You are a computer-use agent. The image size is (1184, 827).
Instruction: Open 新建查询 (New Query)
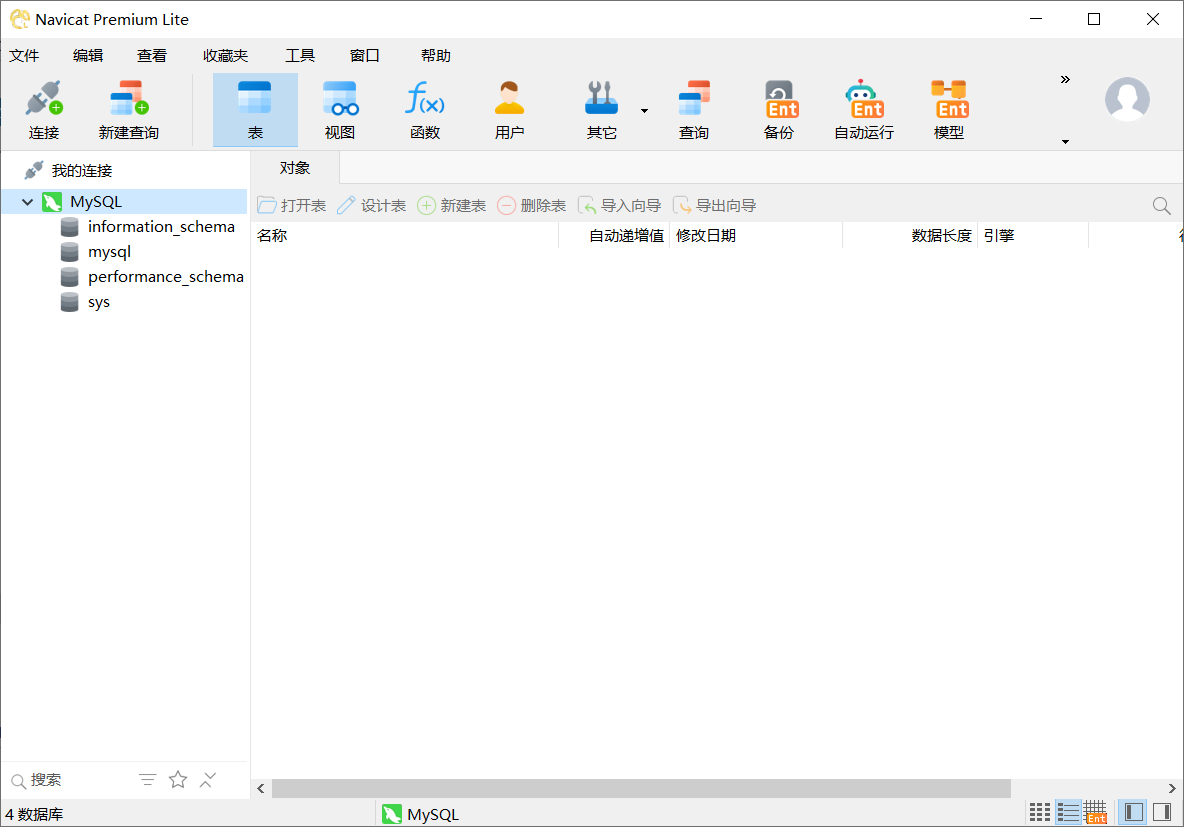[x=128, y=110]
